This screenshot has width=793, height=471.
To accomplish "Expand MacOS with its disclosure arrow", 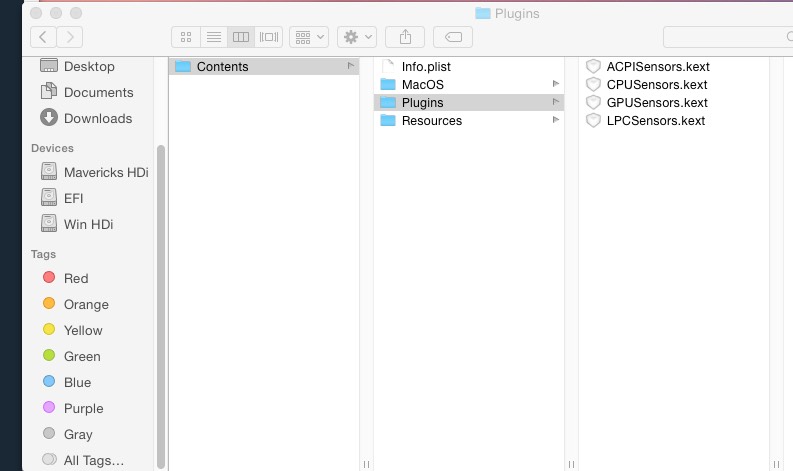I will pyautogui.click(x=555, y=84).
